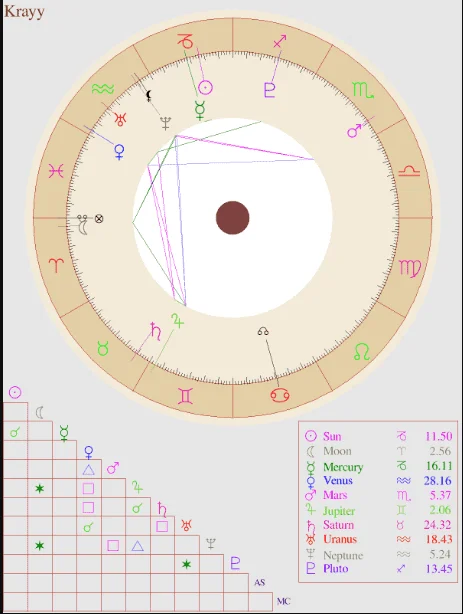
Task: Select the Pisces sign on the zodiac ring
Action: 56,171
